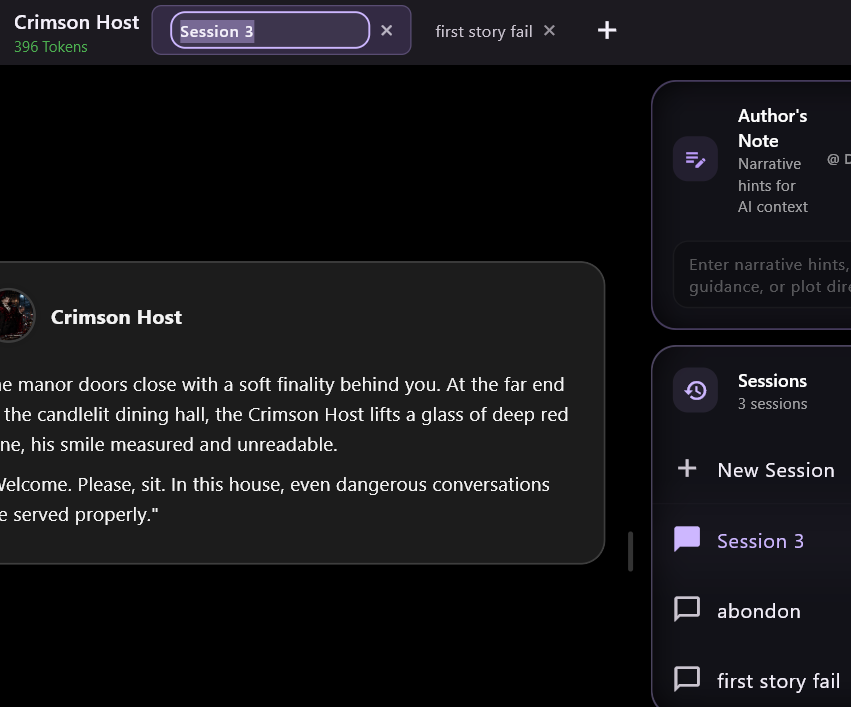
Task: Click the chat bubble icon beside abondon
Action: (x=687, y=609)
